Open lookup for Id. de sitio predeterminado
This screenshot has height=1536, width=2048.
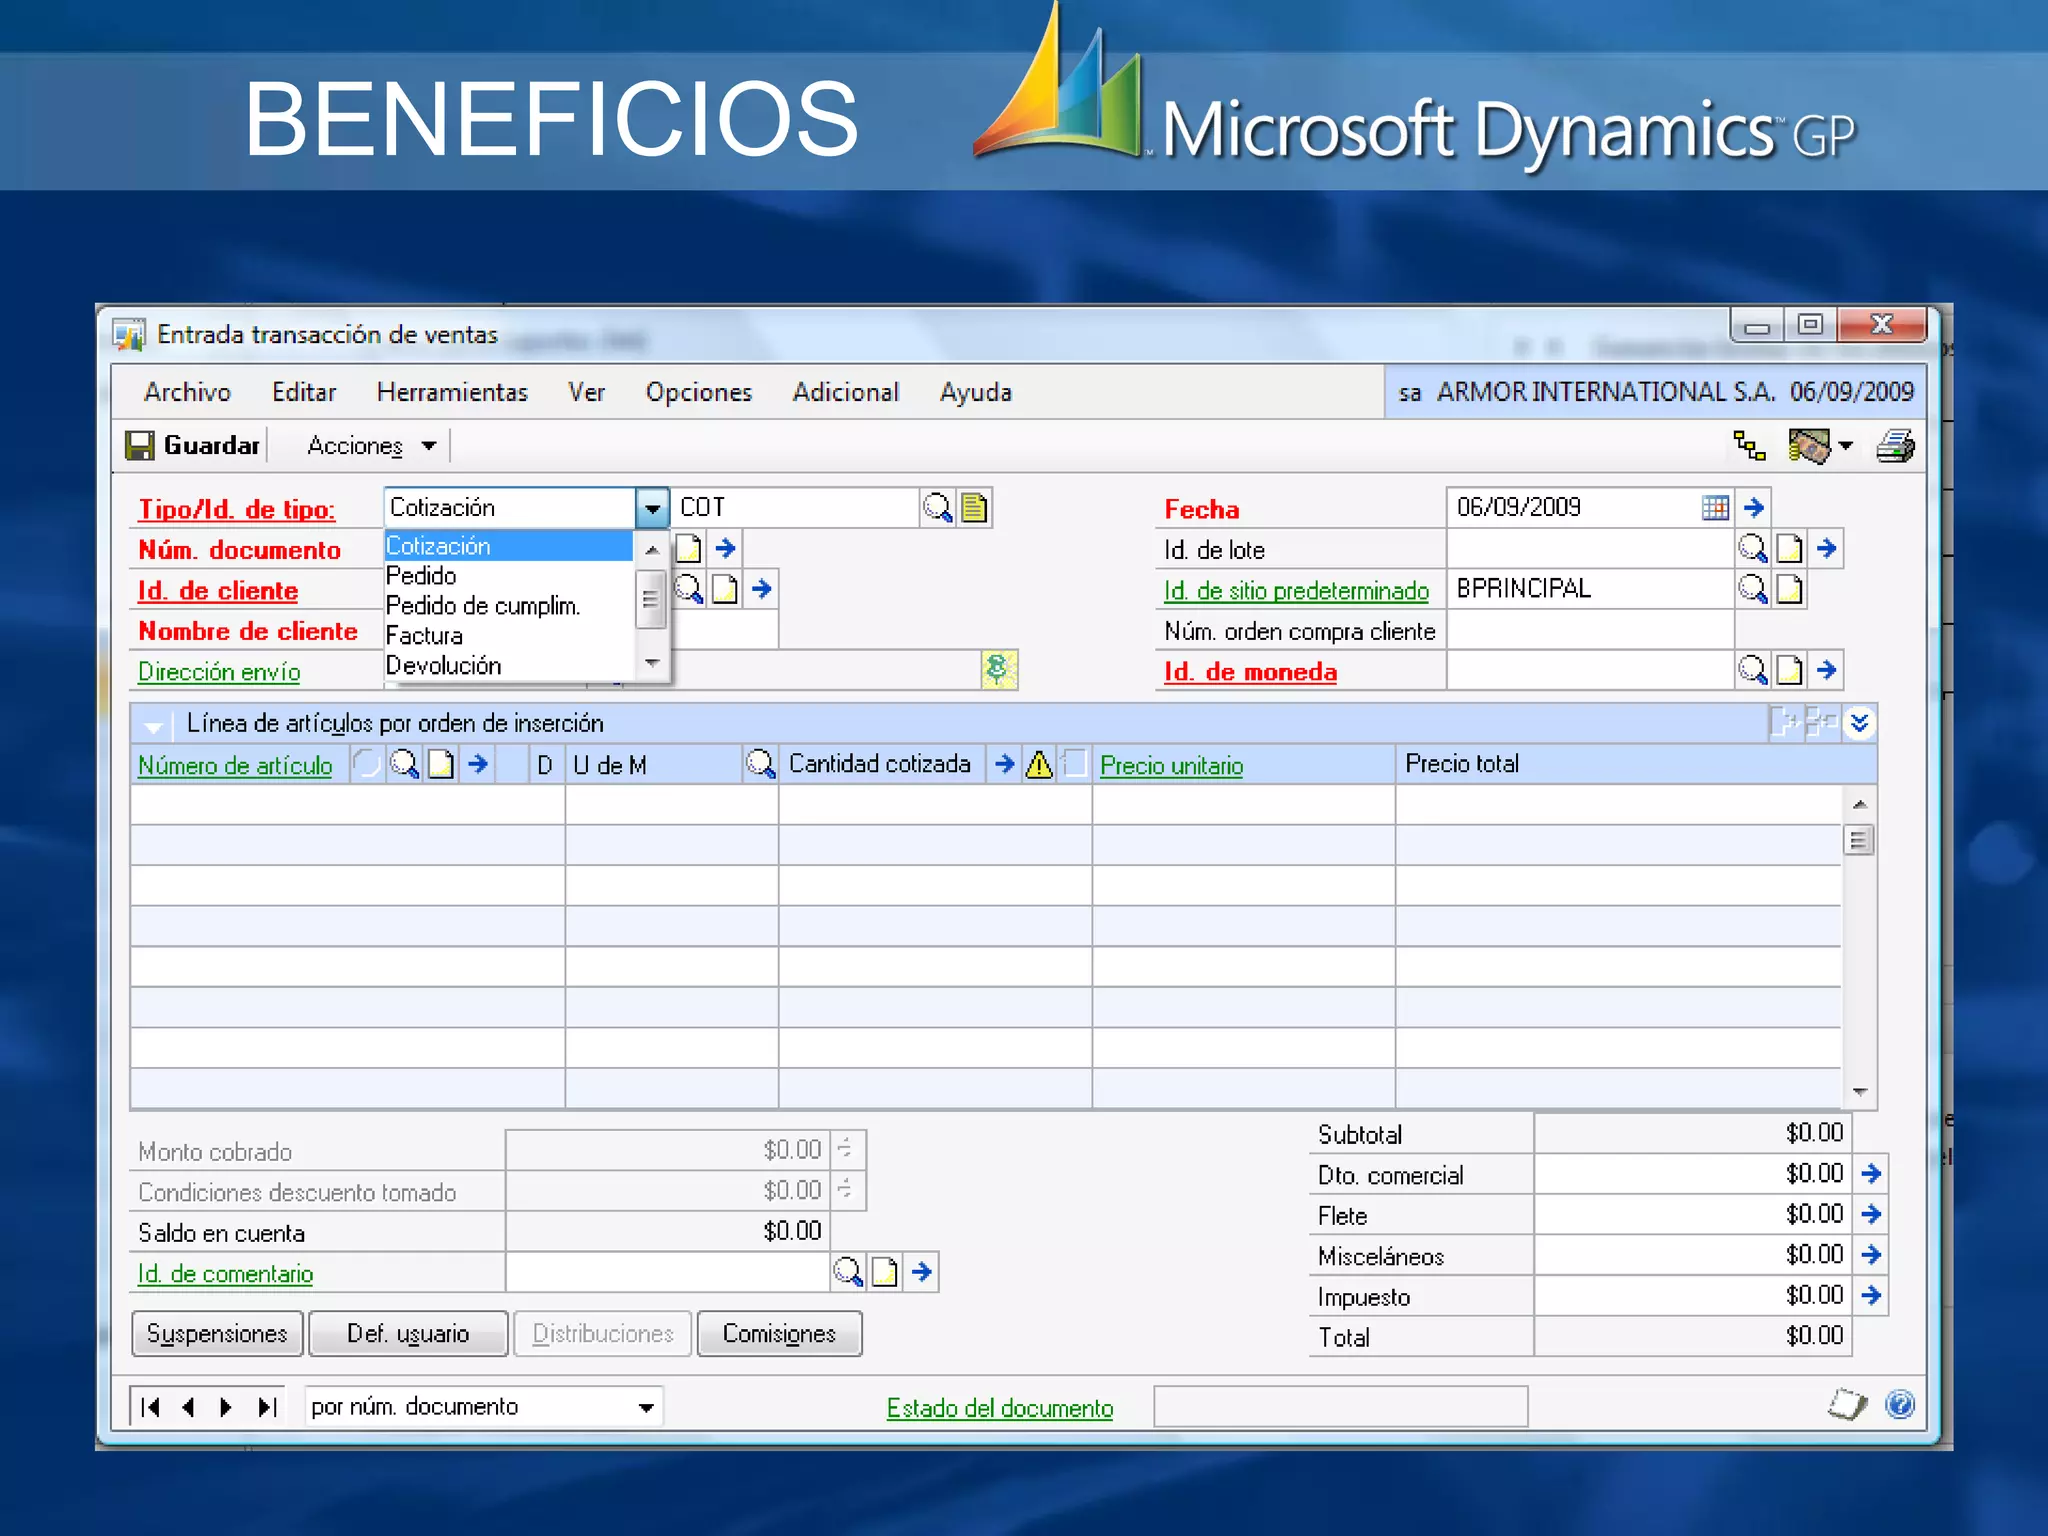pyautogui.click(x=1753, y=589)
